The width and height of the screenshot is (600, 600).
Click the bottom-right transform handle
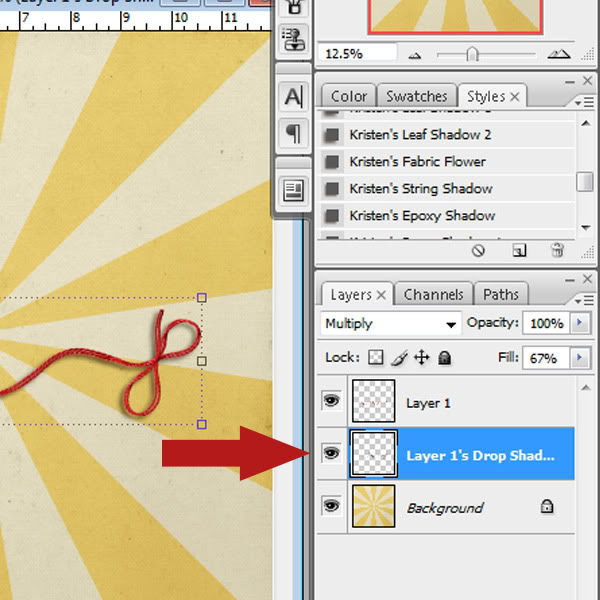(x=202, y=424)
